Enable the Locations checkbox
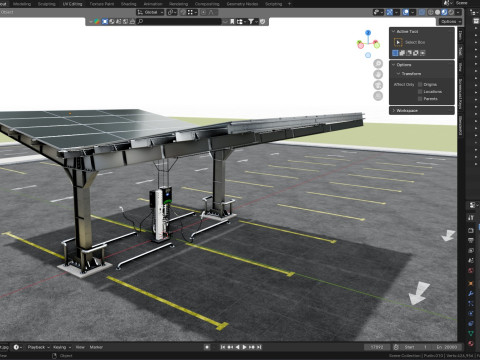 click(420, 91)
